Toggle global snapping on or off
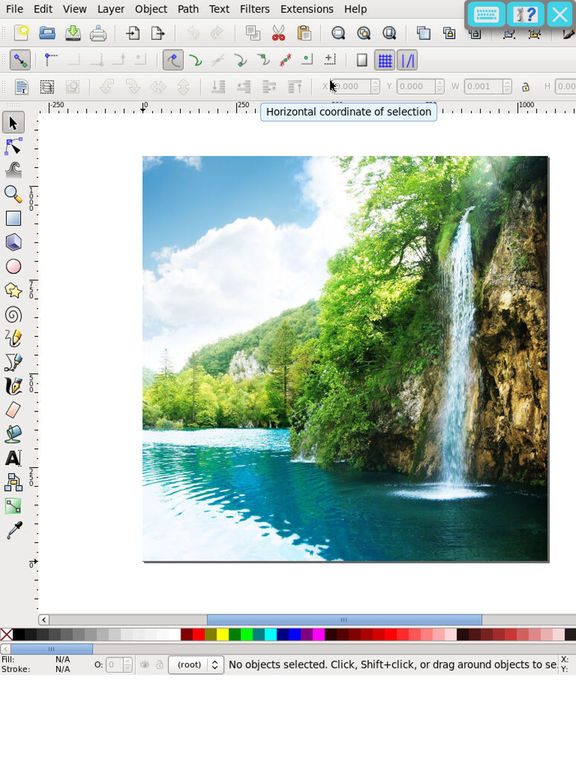The image size is (576, 768). (20, 60)
